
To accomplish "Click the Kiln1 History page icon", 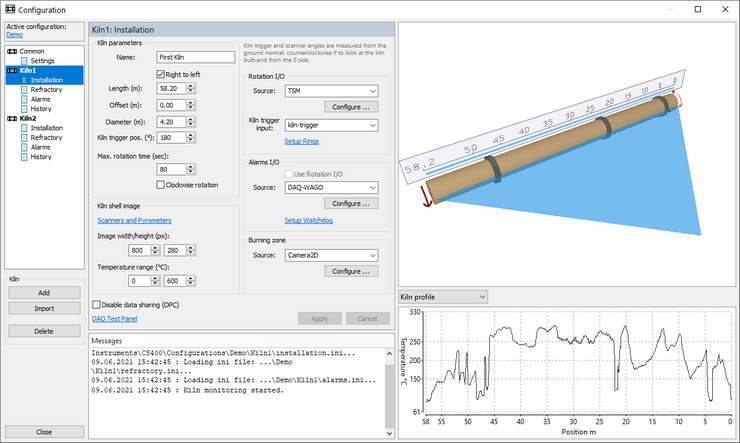I will 24,109.
